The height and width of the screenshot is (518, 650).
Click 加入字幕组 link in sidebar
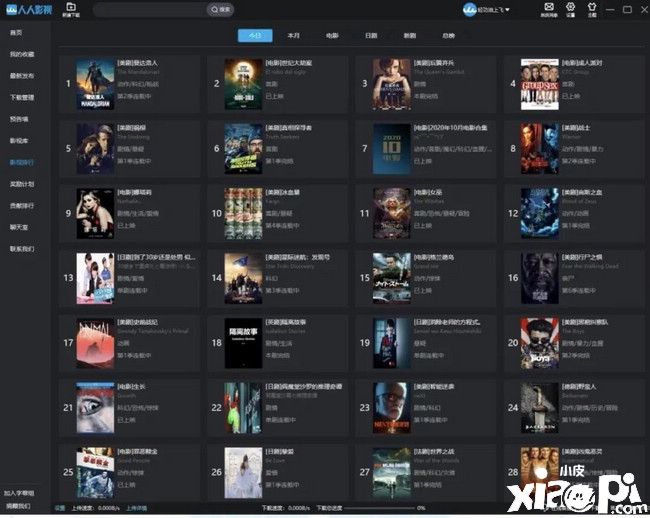click(x=19, y=493)
